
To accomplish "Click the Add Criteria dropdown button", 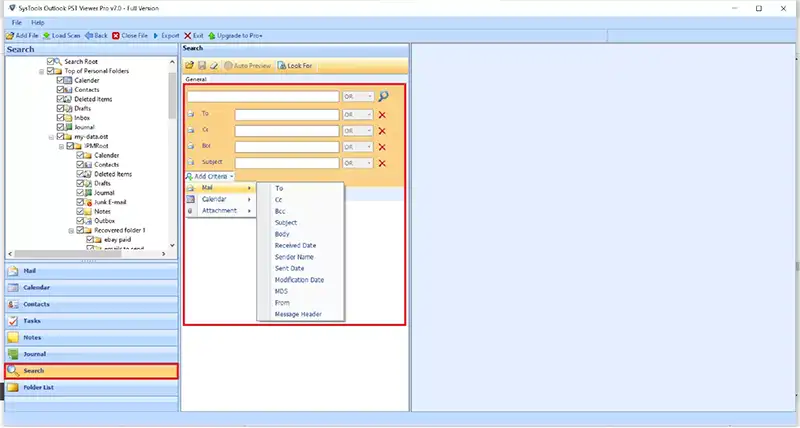I will [x=210, y=177].
